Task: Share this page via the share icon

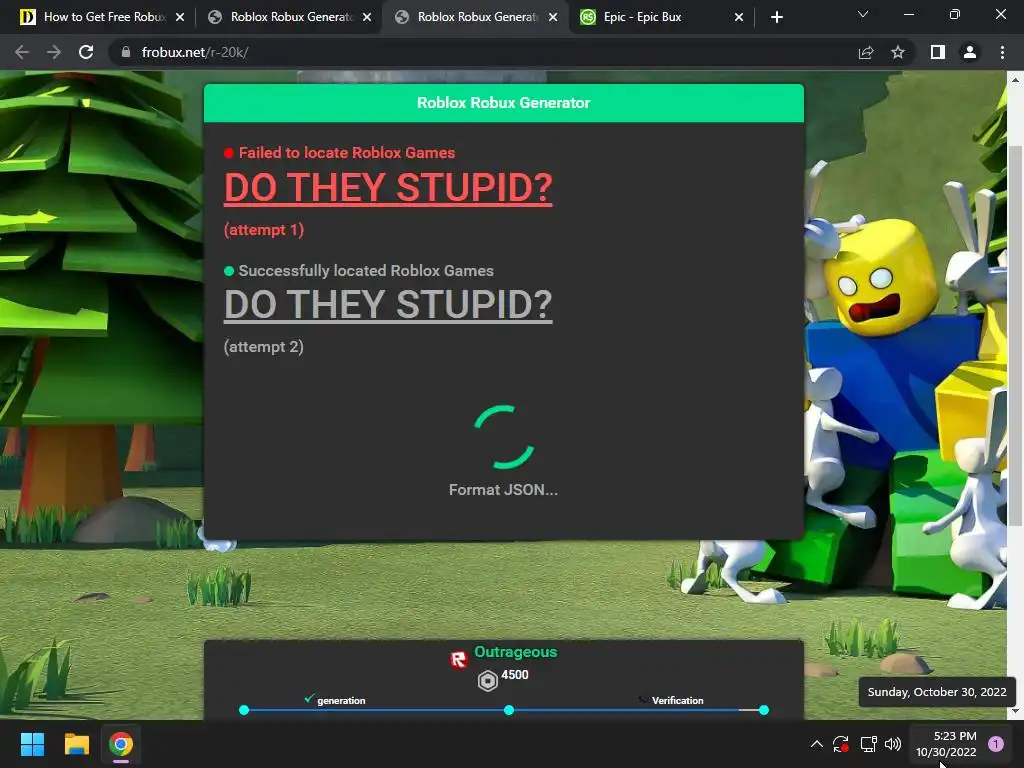Action: click(x=865, y=52)
